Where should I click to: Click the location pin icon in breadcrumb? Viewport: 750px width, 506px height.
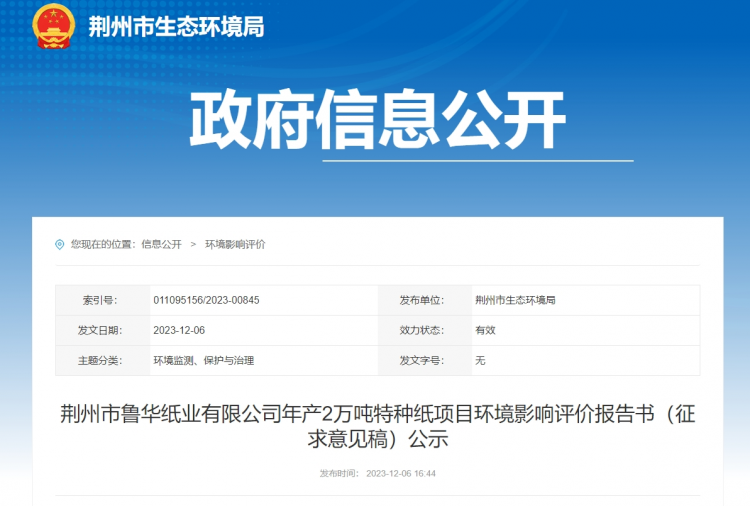60,245
